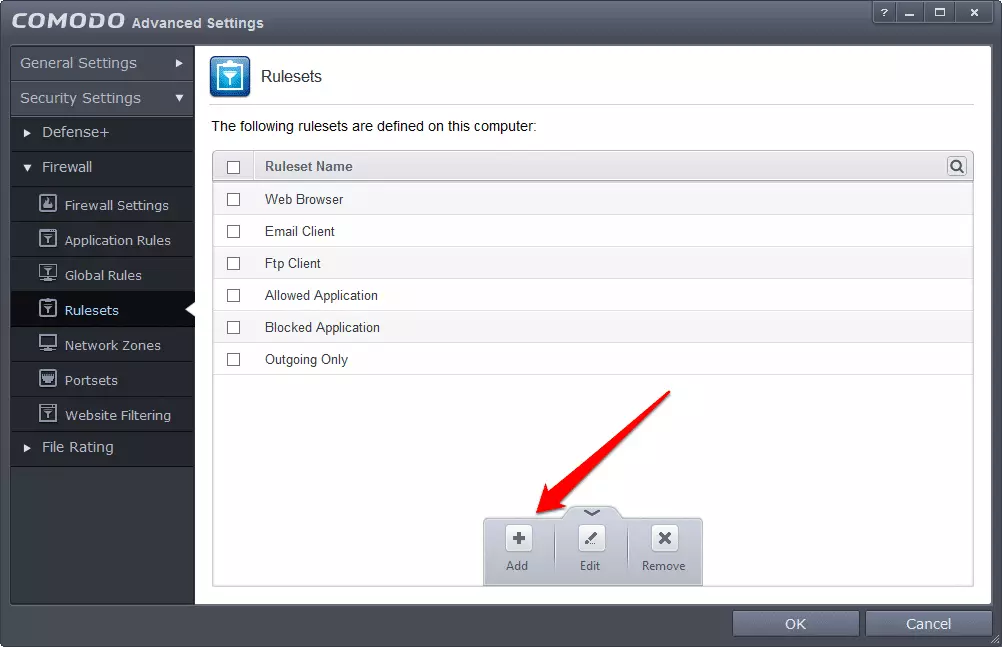This screenshot has width=1002, height=647.
Task: Check the Blocked Application ruleset checkbox
Action: pyautogui.click(x=234, y=328)
